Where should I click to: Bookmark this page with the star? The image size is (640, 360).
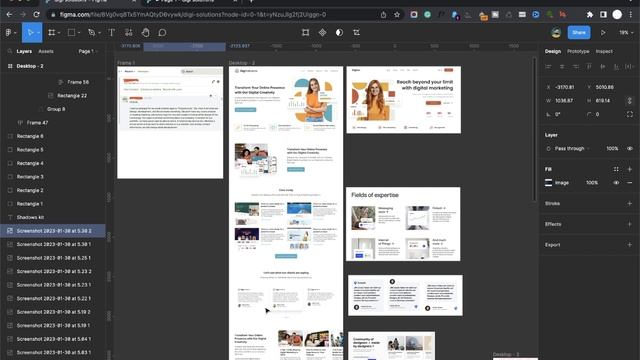click(x=397, y=14)
